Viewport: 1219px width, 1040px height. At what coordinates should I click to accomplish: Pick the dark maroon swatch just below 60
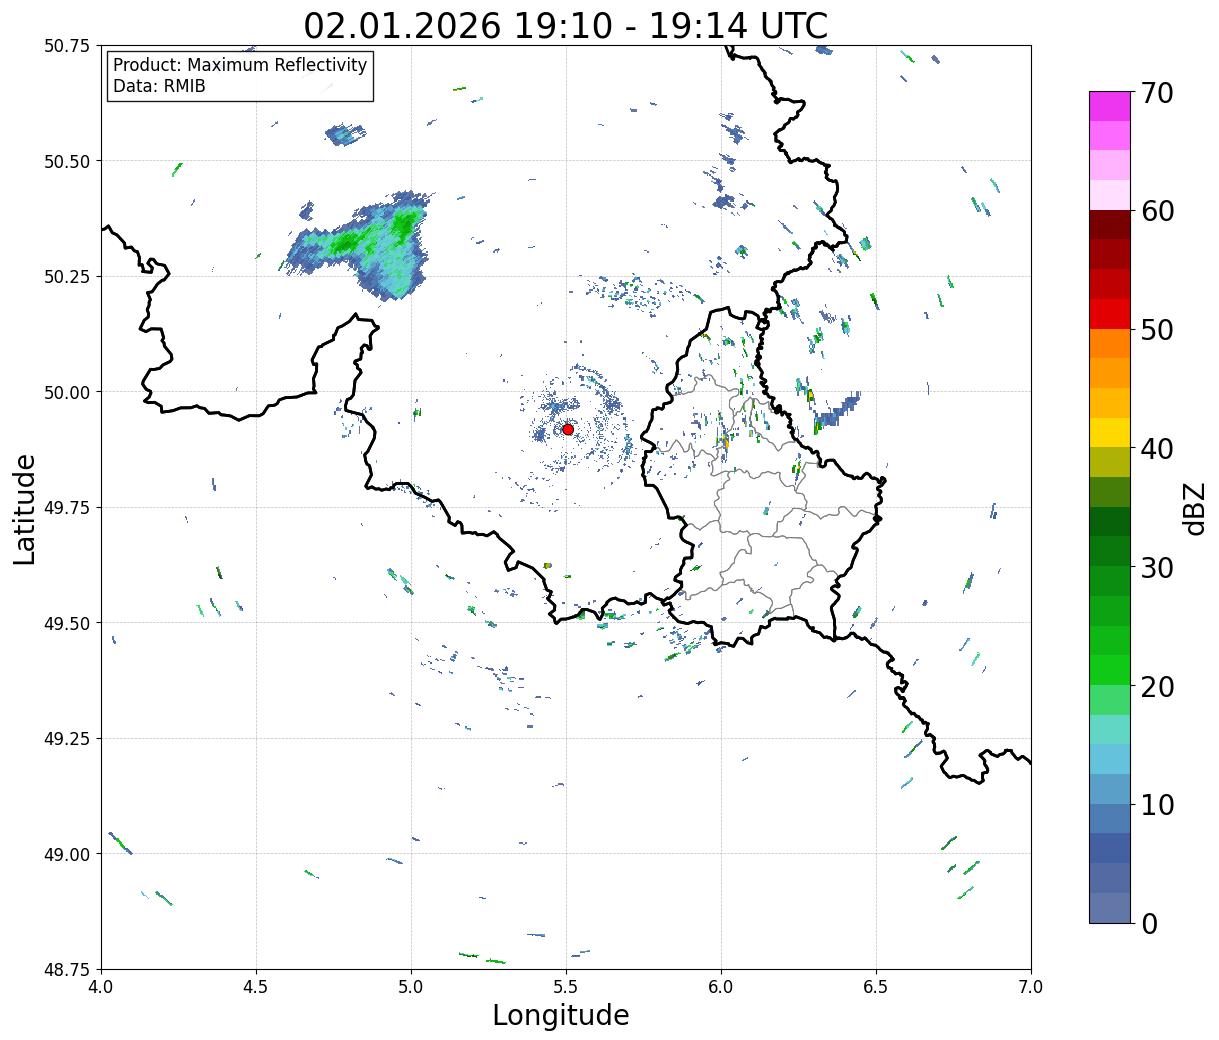1110,224
